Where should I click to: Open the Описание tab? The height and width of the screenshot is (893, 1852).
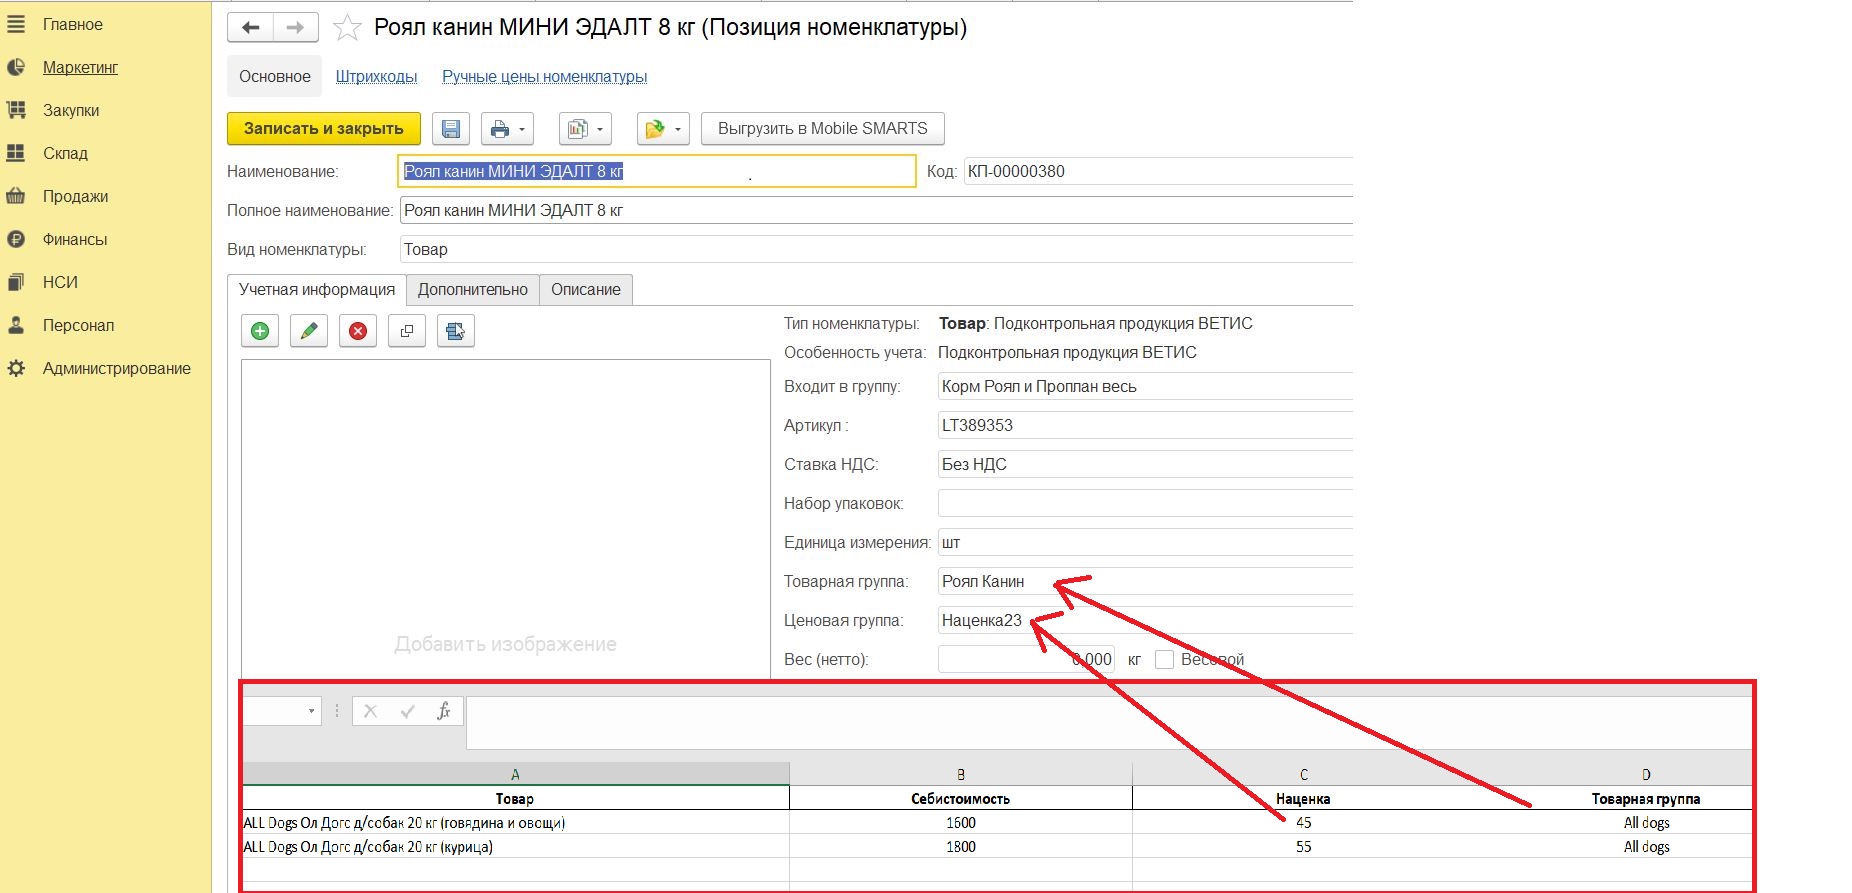click(x=585, y=290)
